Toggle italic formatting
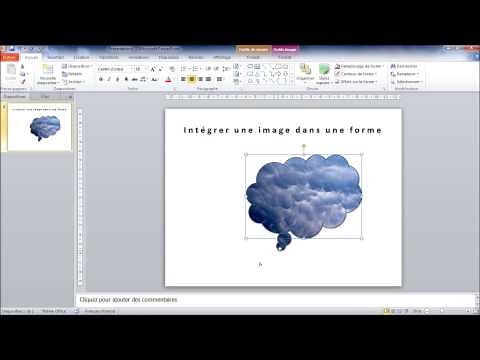The width and height of the screenshot is (480, 360). click(109, 79)
